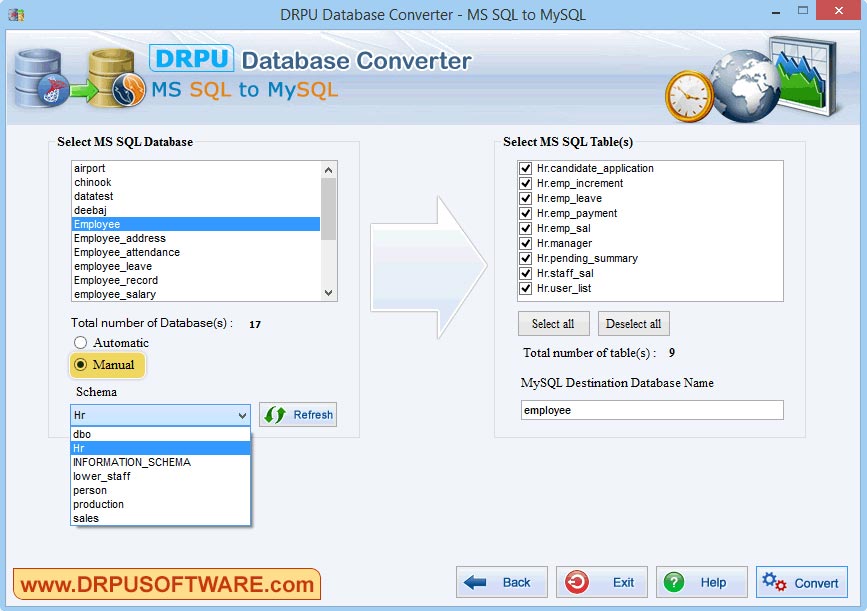This screenshot has width=867, height=611.
Task: Collapse the Schema dropdown arrow
Action: (241, 414)
